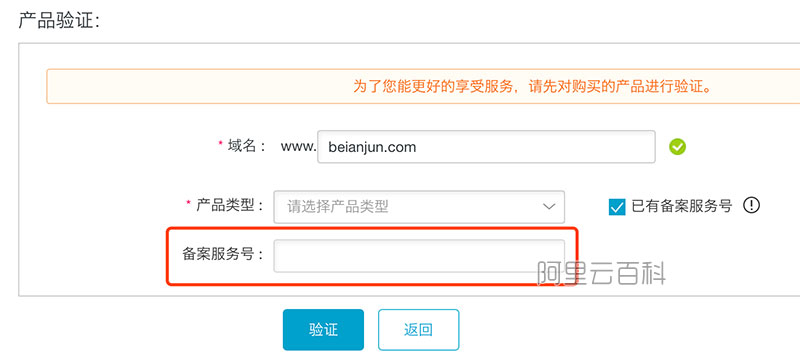Click the 产品验证 heading
800x360 pixels.
pos(59,20)
